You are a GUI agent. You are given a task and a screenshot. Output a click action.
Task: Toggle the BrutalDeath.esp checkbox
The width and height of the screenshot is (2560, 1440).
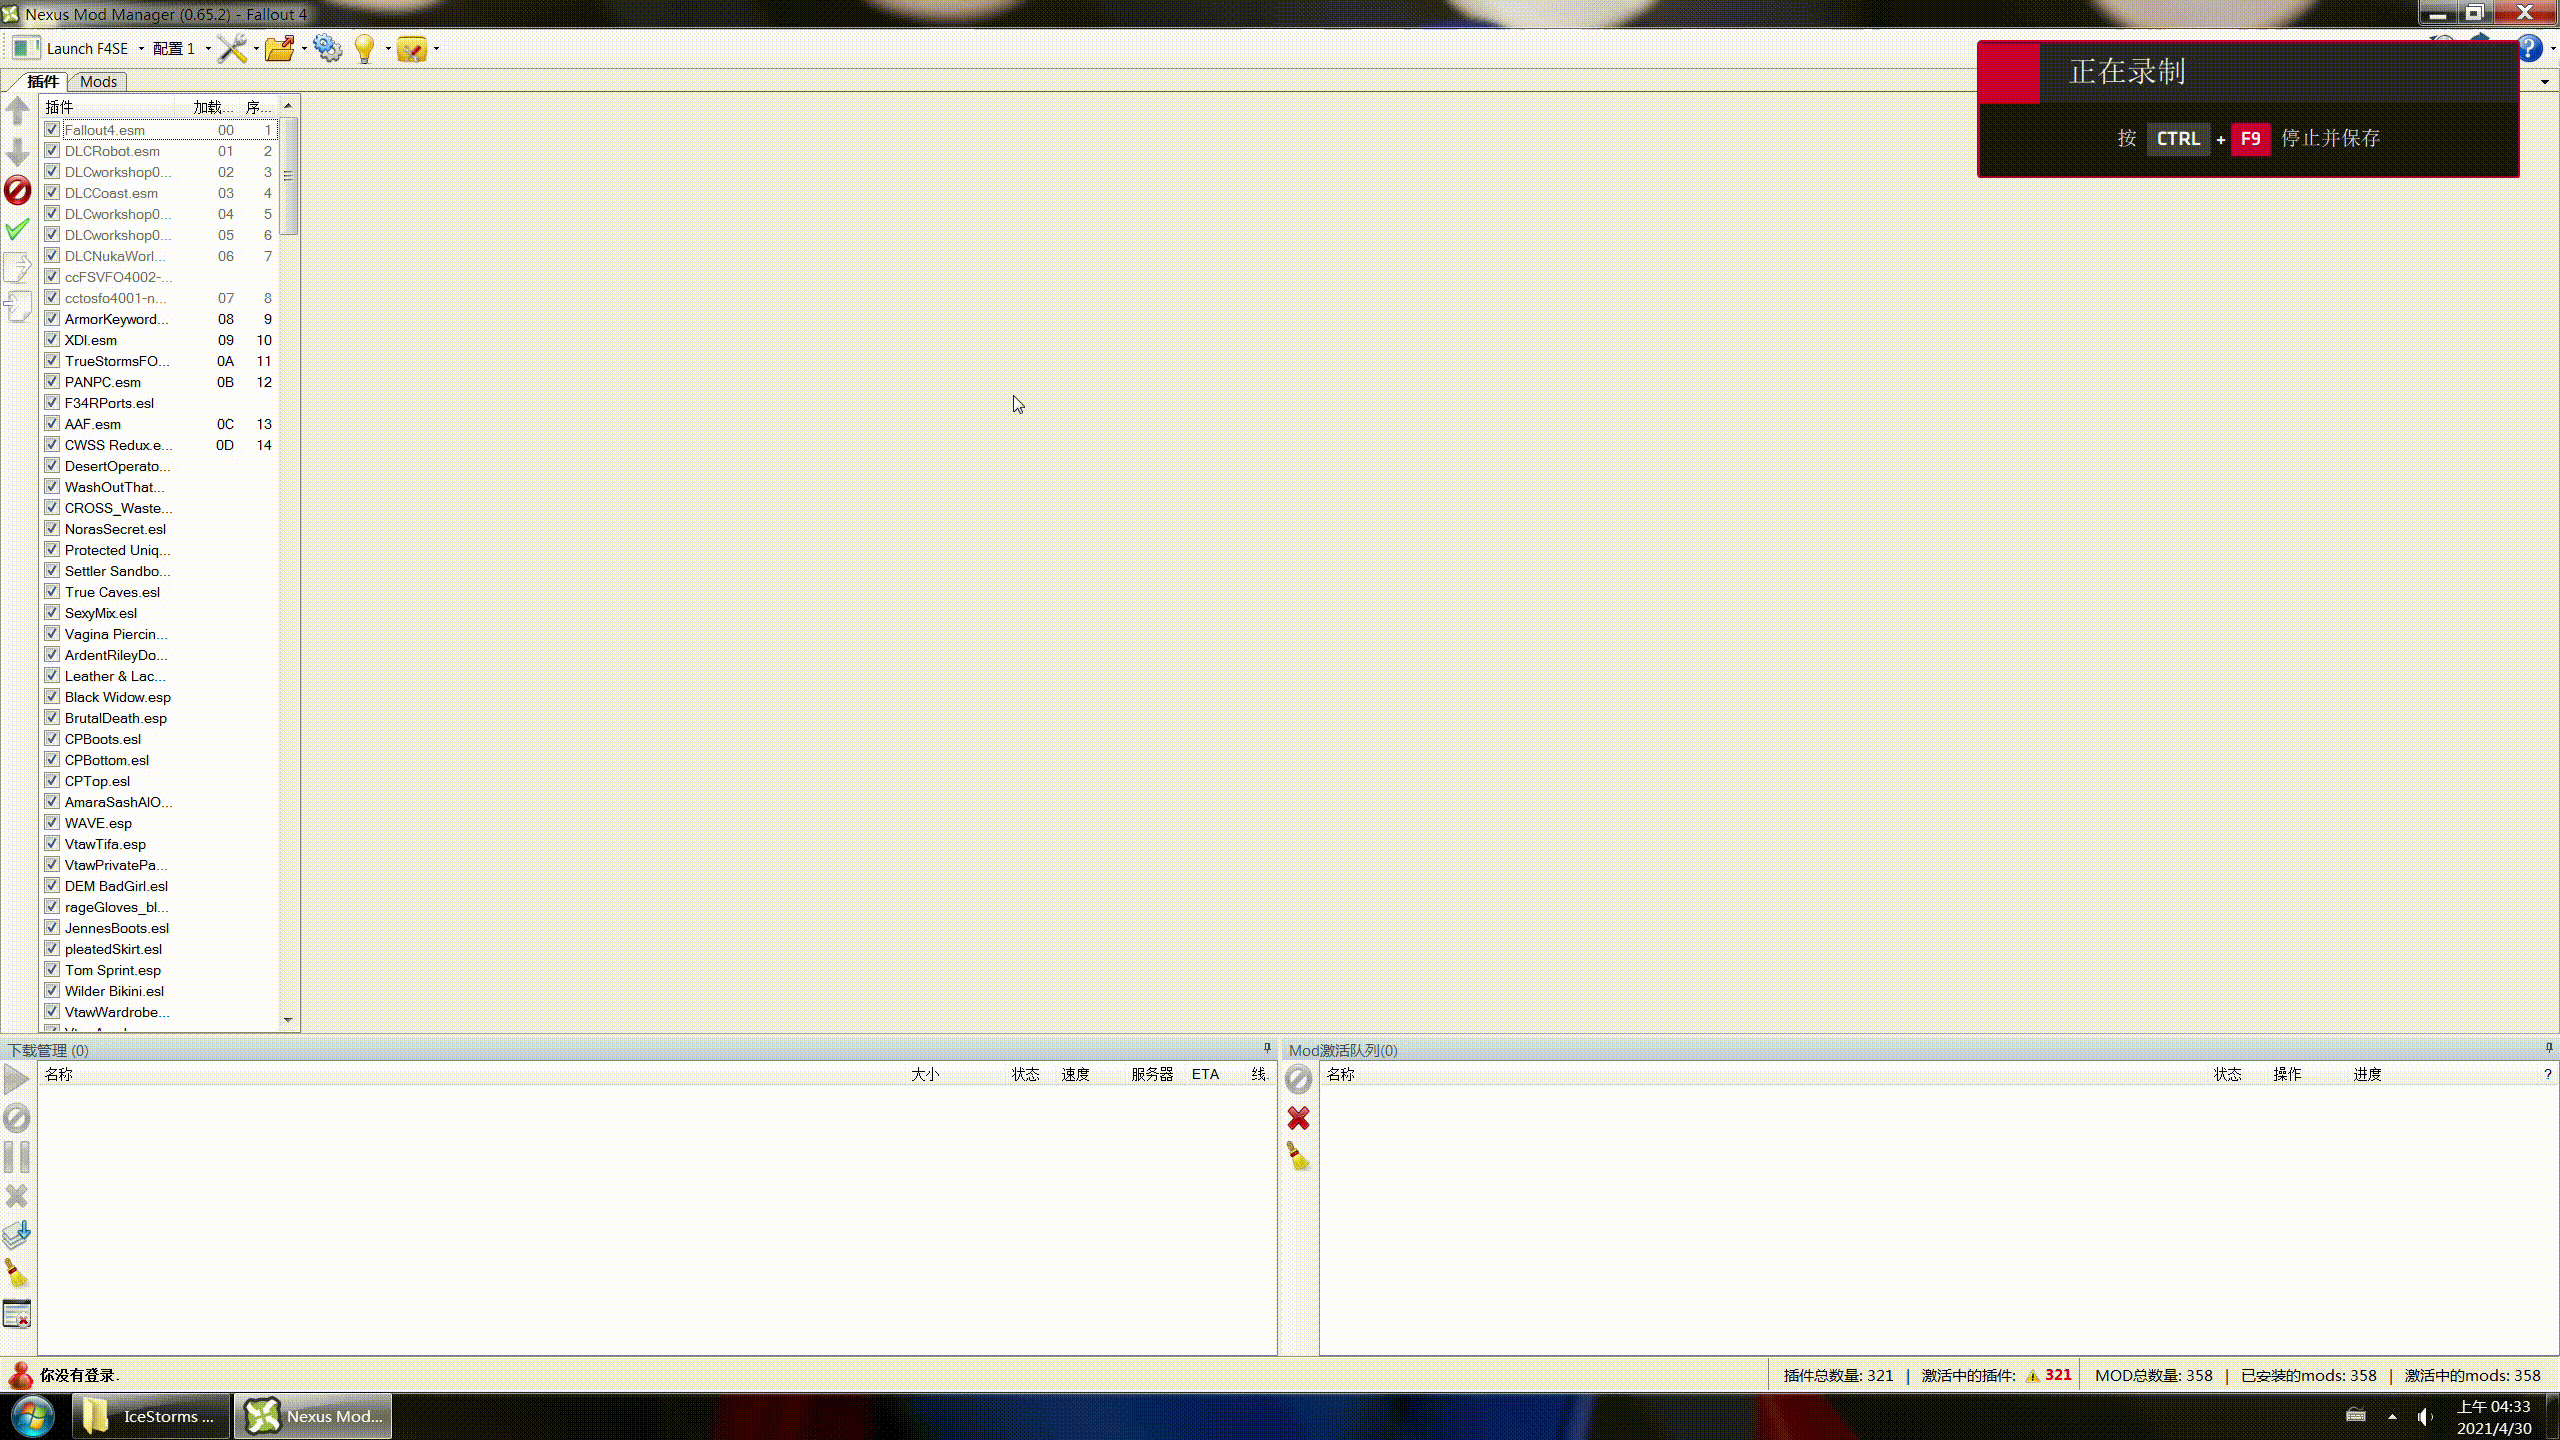click(x=52, y=718)
